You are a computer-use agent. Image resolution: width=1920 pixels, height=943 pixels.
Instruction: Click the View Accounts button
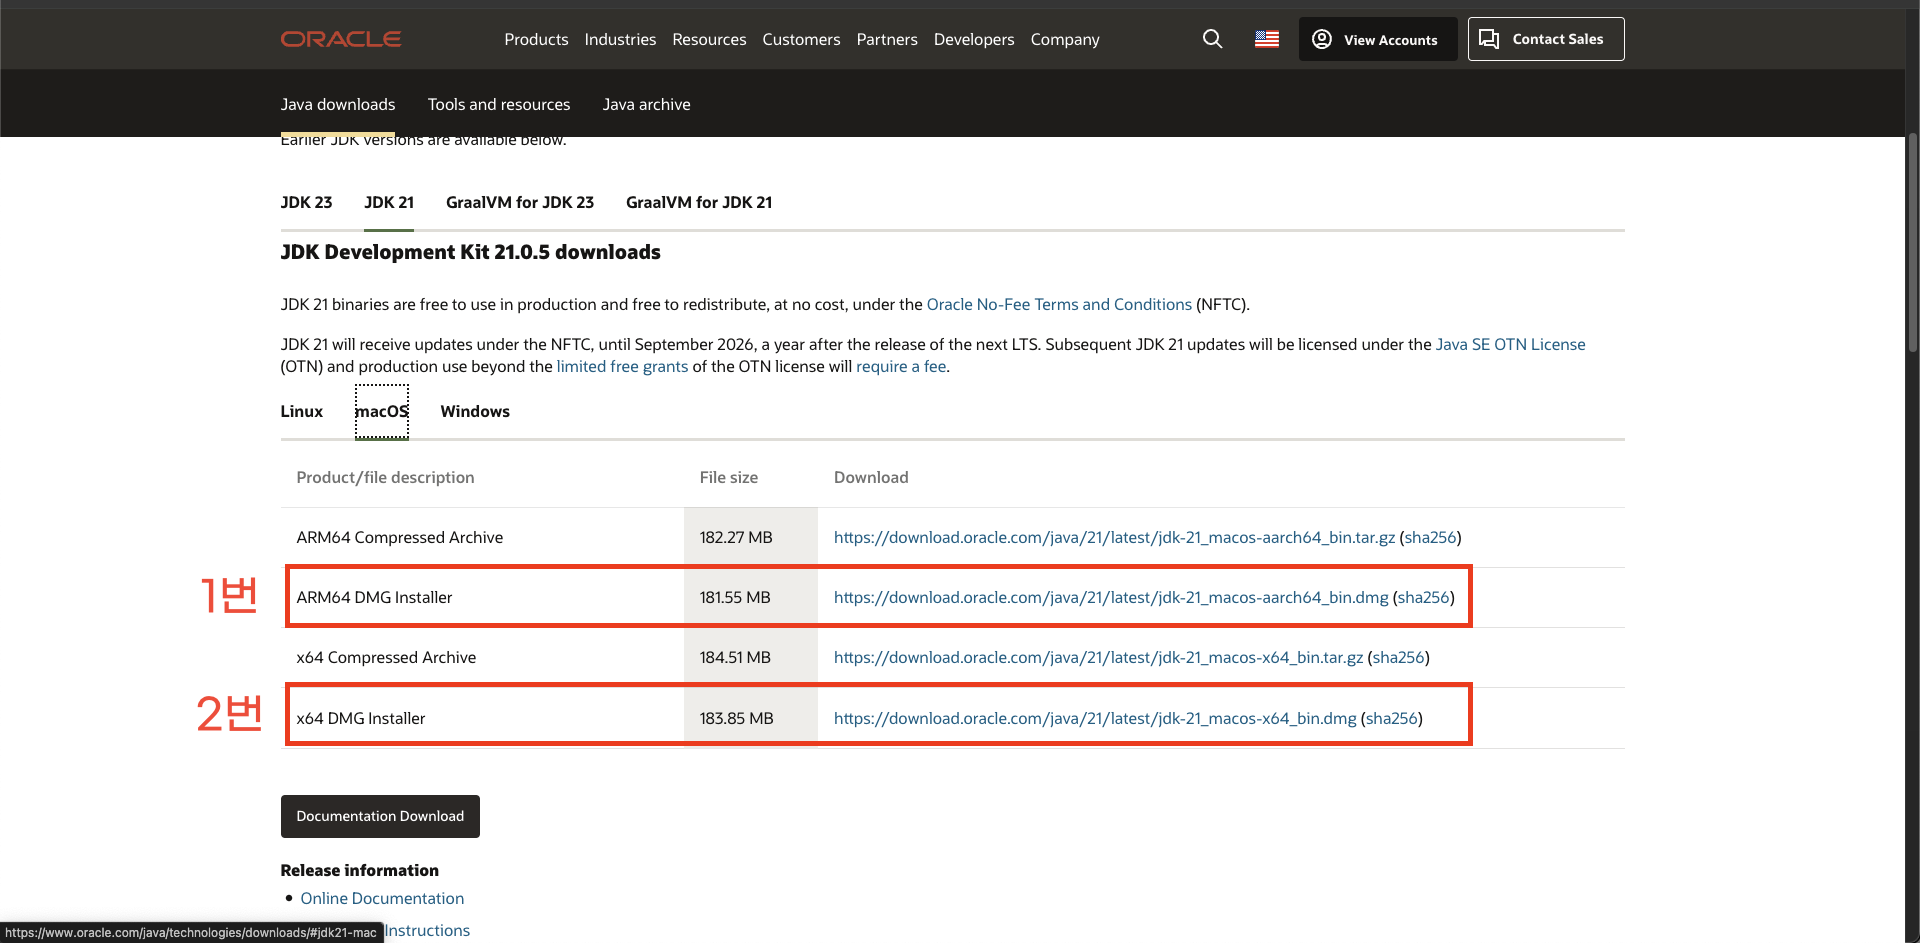click(x=1378, y=39)
